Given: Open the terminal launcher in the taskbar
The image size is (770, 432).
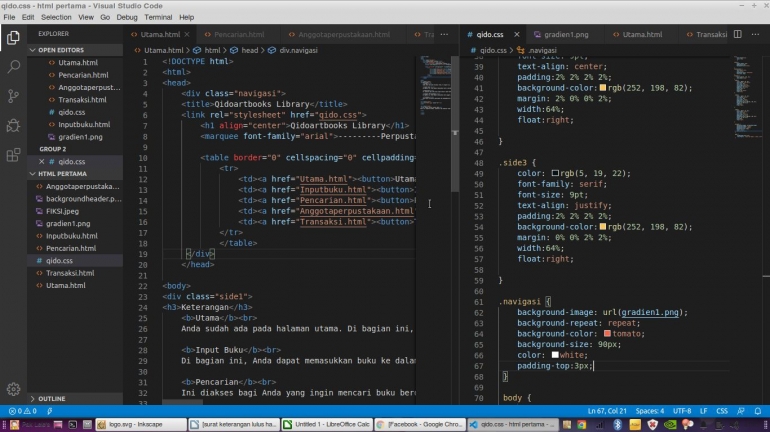Looking at the screenshot, I should point(73,425).
